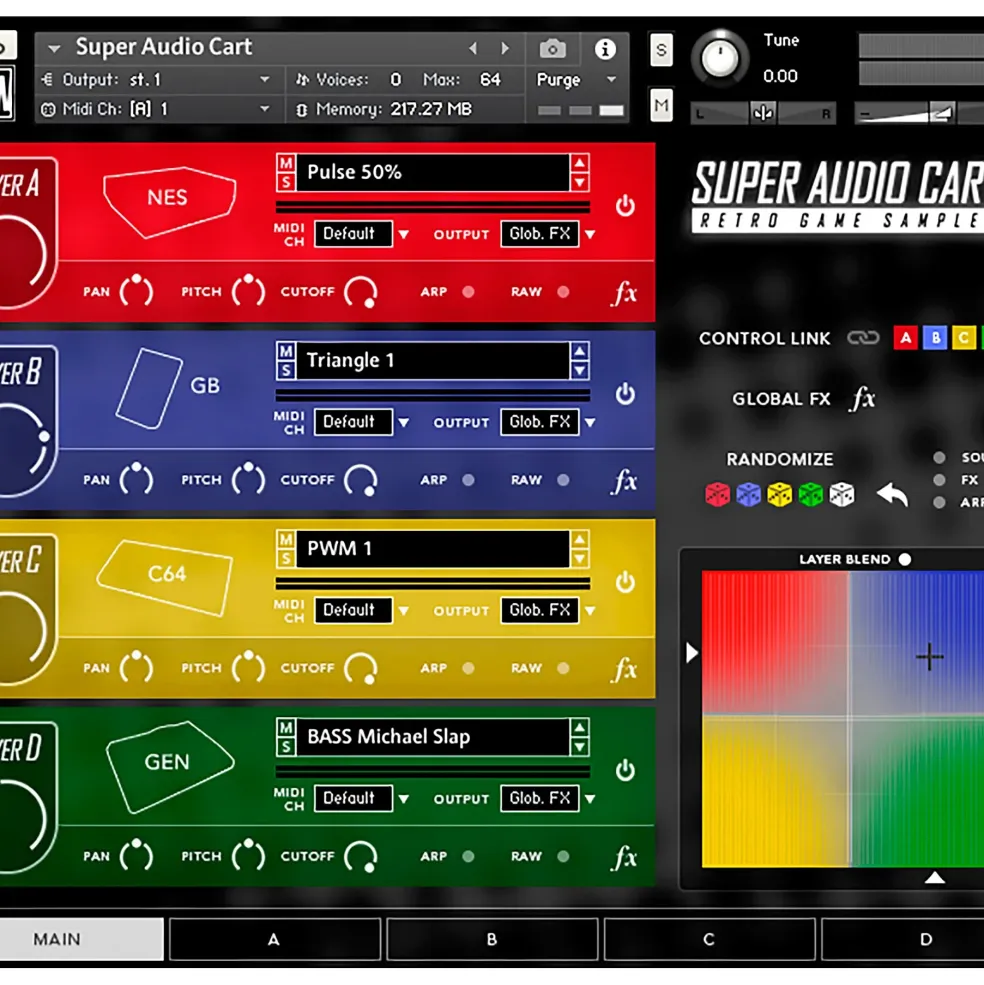Toggle the Layer Blend enable dot

click(905, 559)
